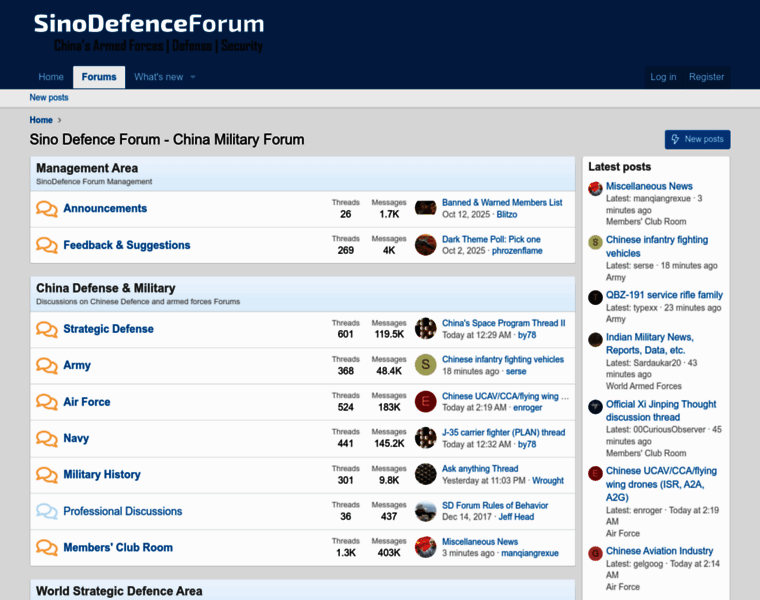Open the Announcements forum
760x600 pixels.
point(105,208)
